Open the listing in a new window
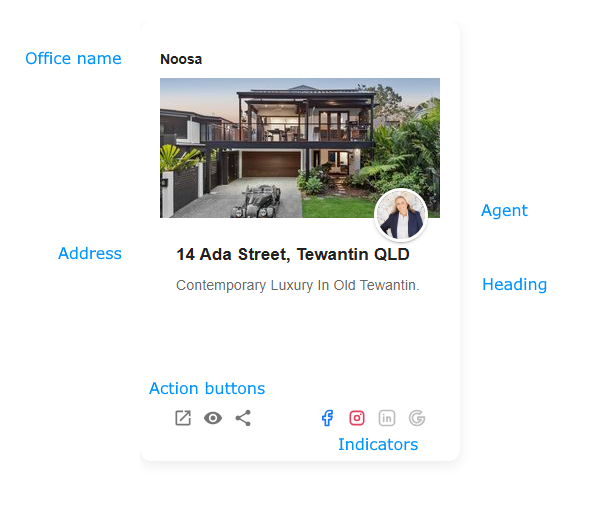This screenshot has width=609, height=505. click(183, 418)
